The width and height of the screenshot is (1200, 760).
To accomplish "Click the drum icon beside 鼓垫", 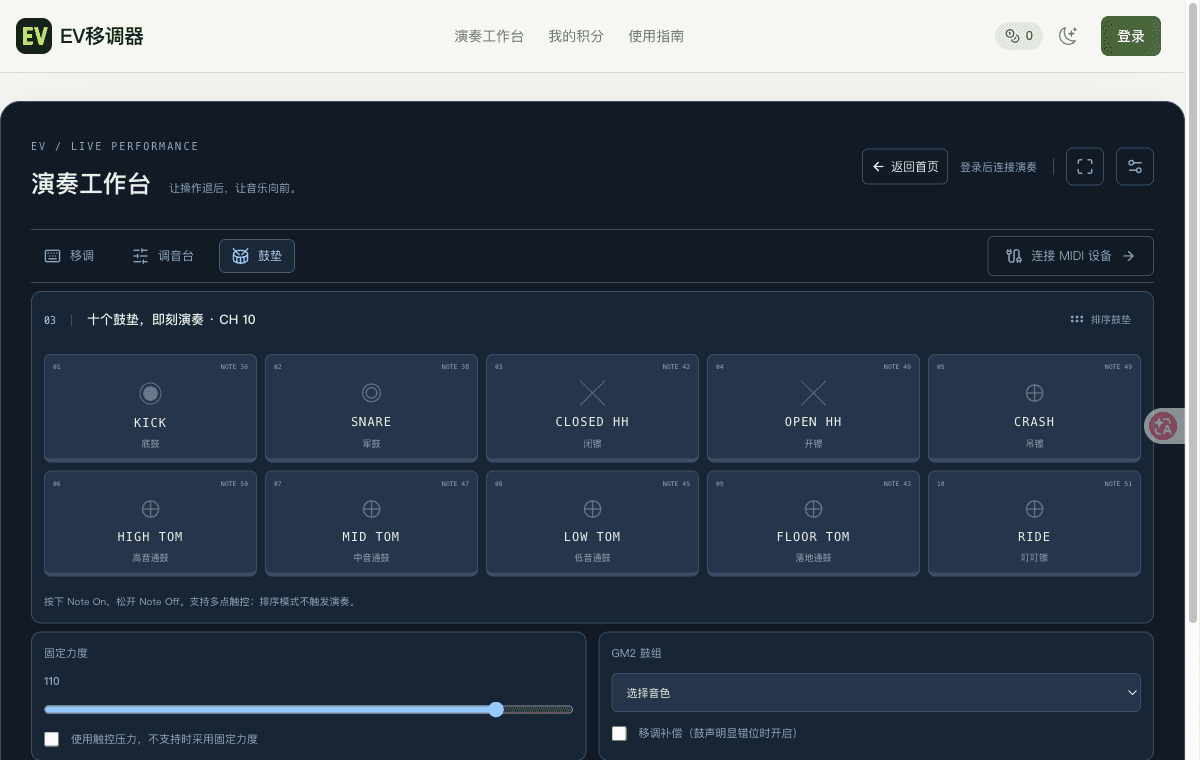I will tap(241, 256).
